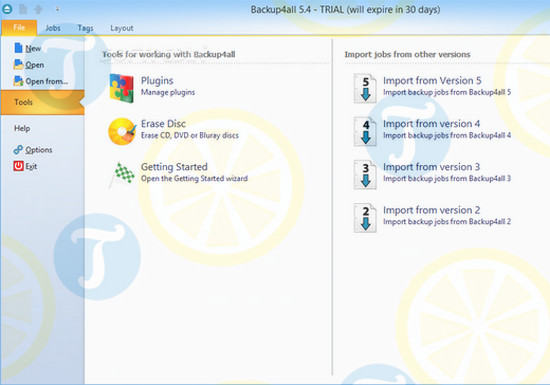Click the New file icon in sidebar
The width and height of the screenshot is (550, 385).
(18, 48)
